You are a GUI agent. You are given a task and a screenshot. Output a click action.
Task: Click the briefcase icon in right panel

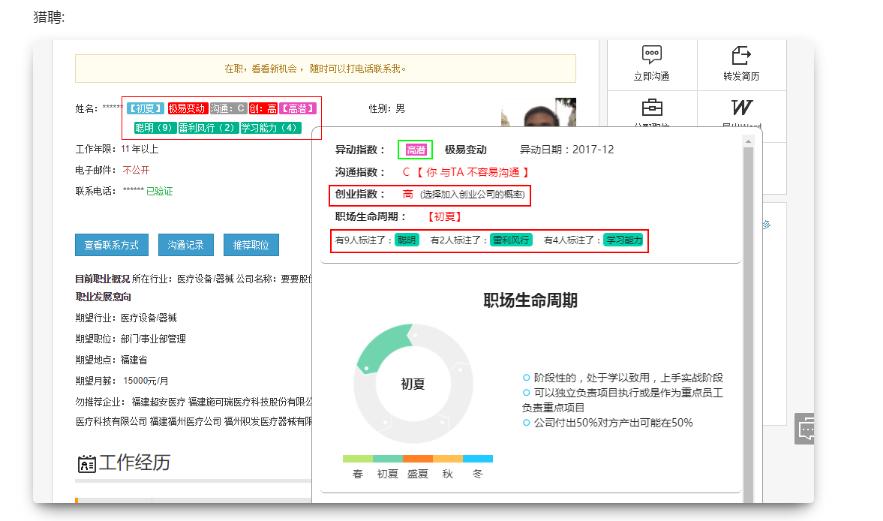point(651,107)
